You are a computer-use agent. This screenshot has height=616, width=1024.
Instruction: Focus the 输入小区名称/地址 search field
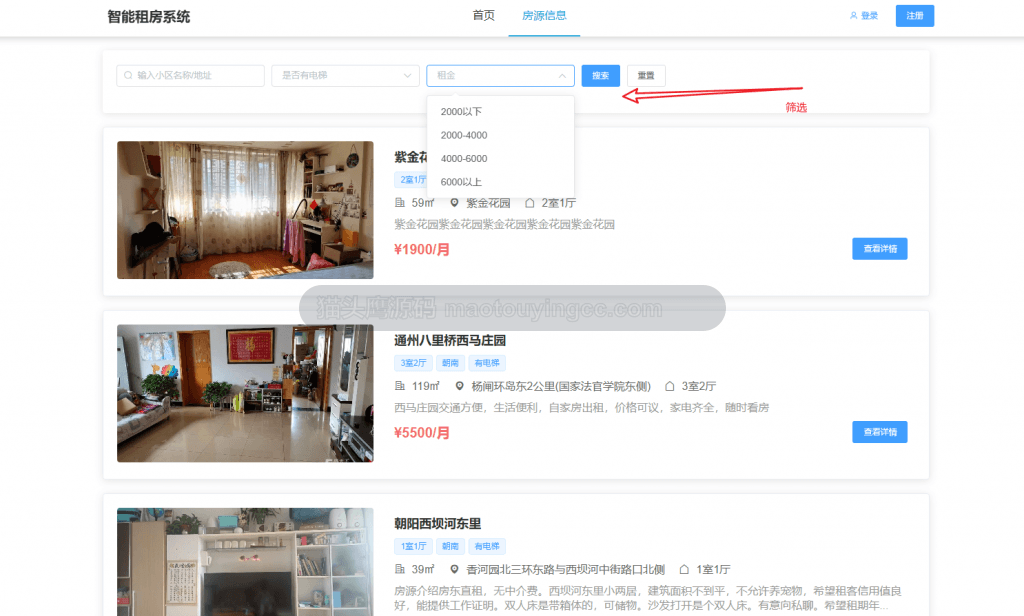[190, 76]
